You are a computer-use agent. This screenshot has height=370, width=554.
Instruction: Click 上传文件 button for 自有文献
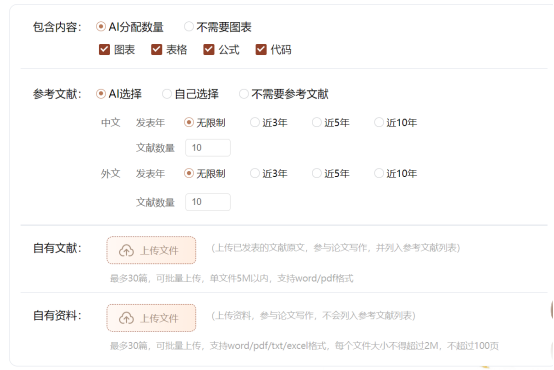point(151,250)
